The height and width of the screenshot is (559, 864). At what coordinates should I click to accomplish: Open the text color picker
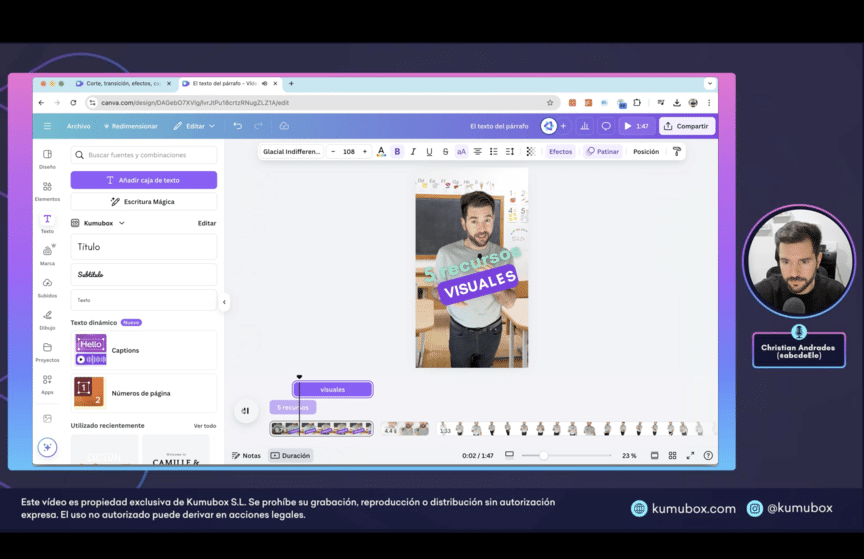[381, 152]
